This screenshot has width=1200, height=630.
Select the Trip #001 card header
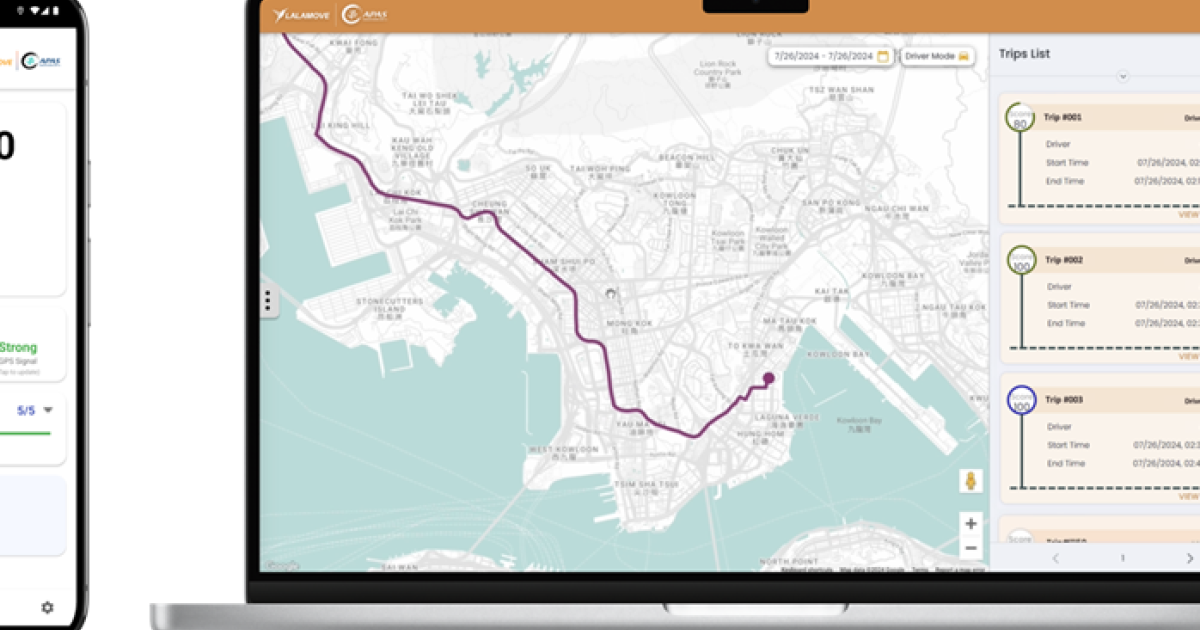[1116, 117]
